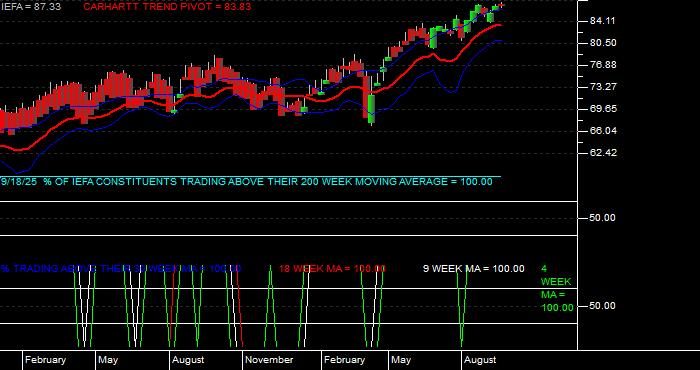Click the 76.88 price axis value
The image size is (700, 370).
point(603,65)
